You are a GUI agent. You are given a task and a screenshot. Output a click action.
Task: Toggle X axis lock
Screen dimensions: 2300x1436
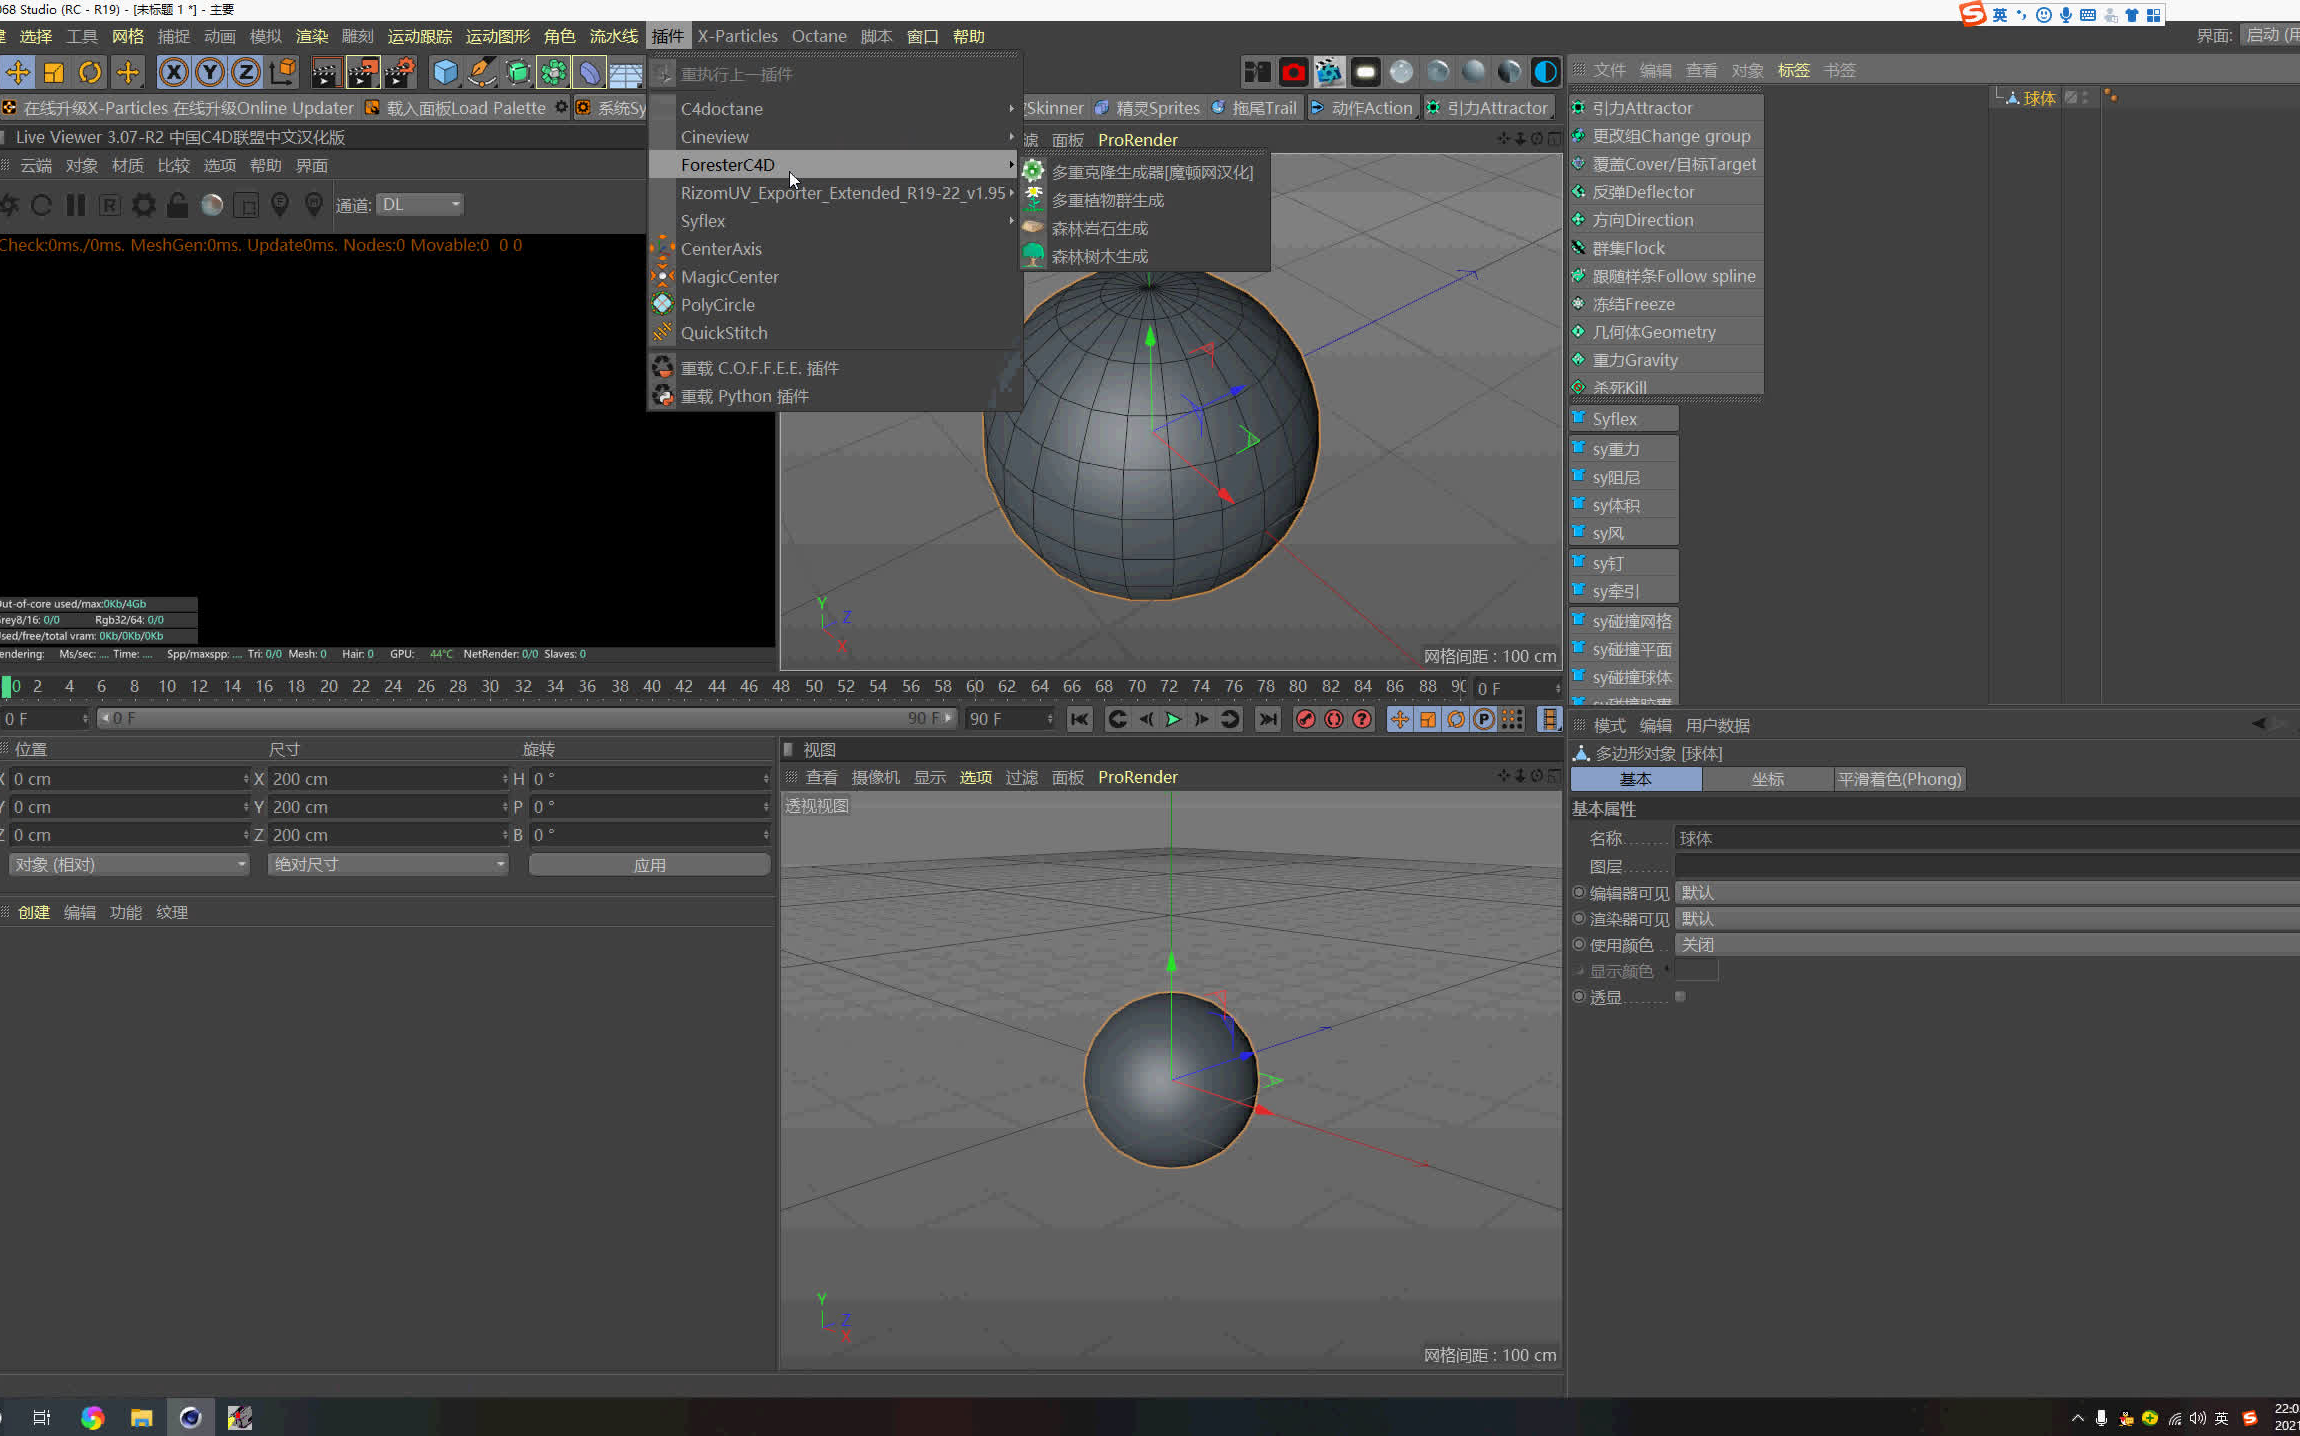(174, 72)
